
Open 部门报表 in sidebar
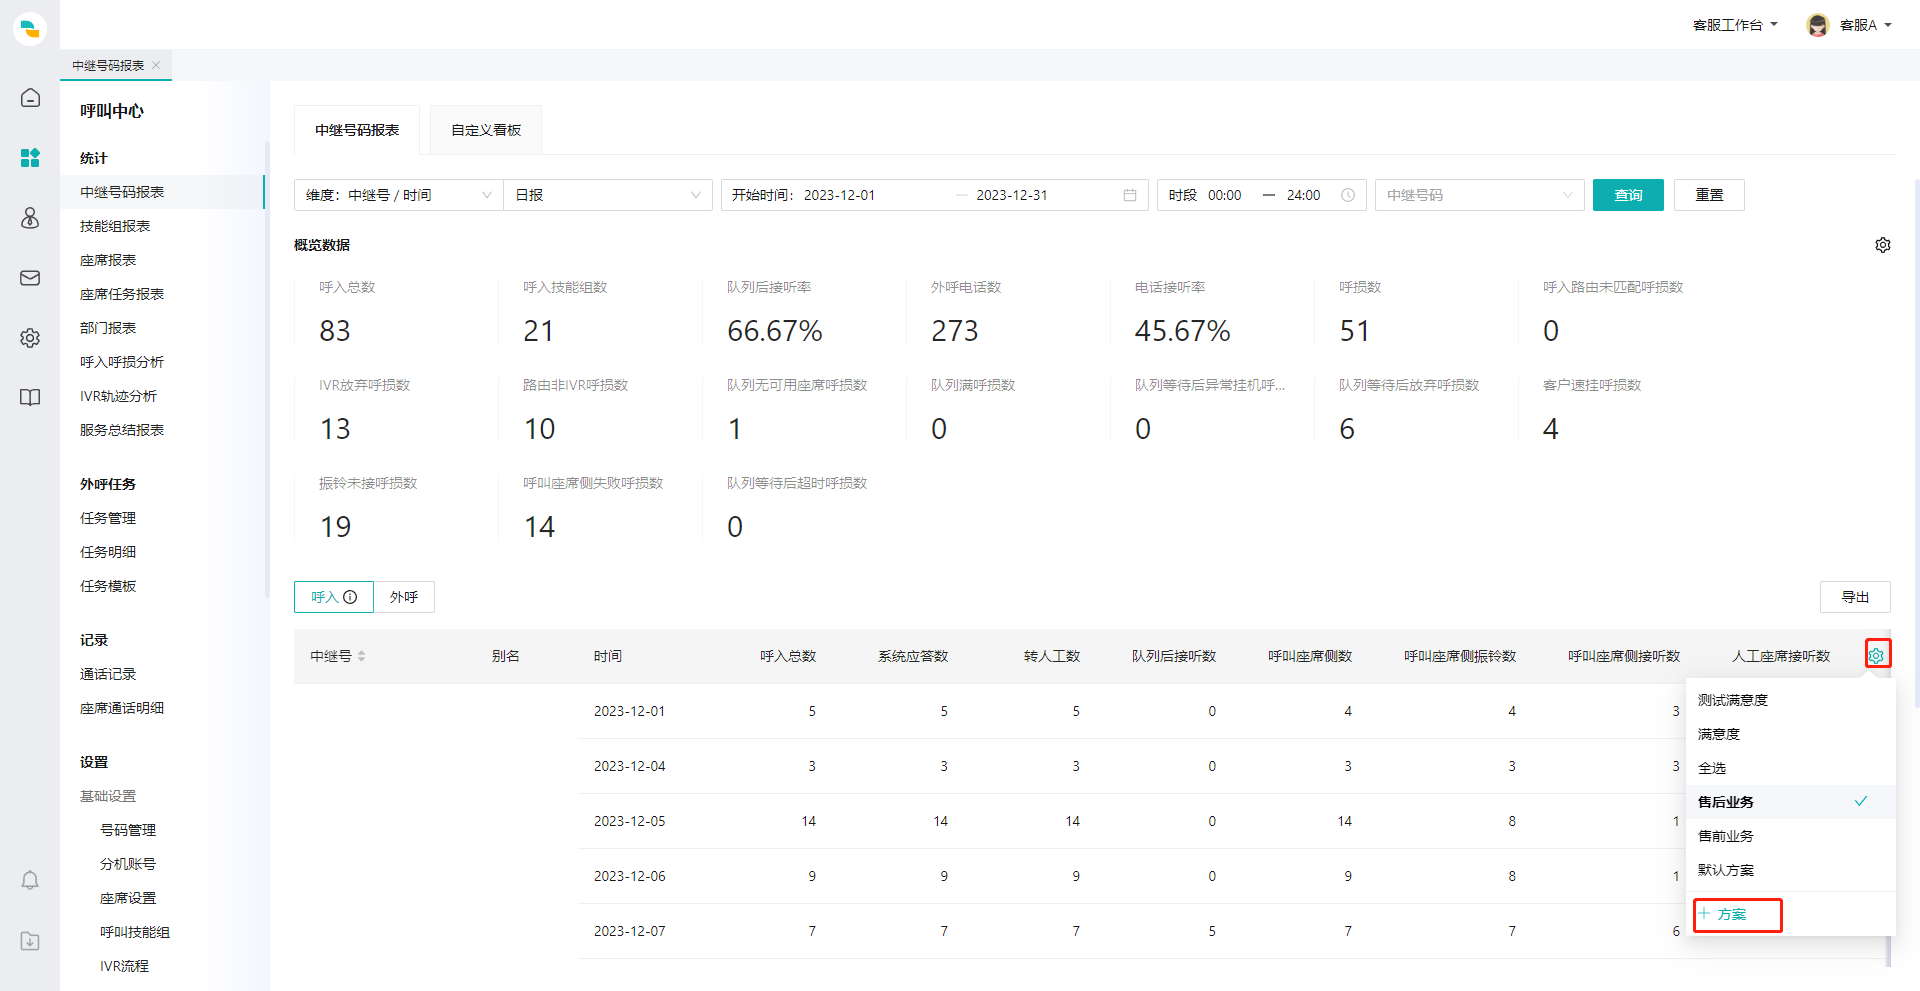pyautogui.click(x=108, y=328)
